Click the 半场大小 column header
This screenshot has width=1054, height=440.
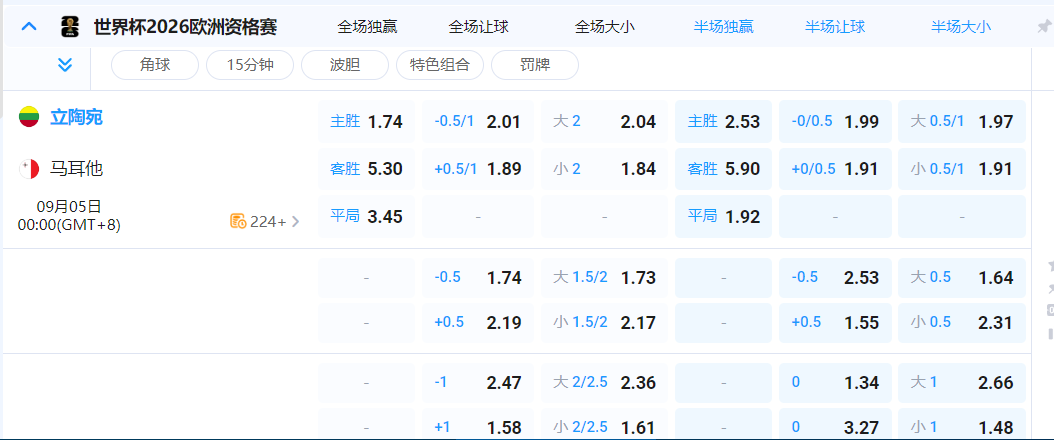(961, 27)
